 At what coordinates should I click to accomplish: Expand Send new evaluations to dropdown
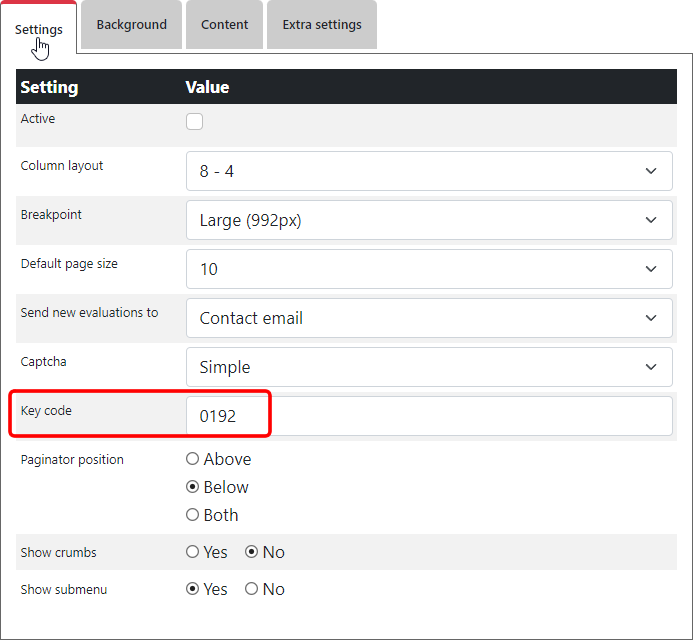tap(428, 318)
